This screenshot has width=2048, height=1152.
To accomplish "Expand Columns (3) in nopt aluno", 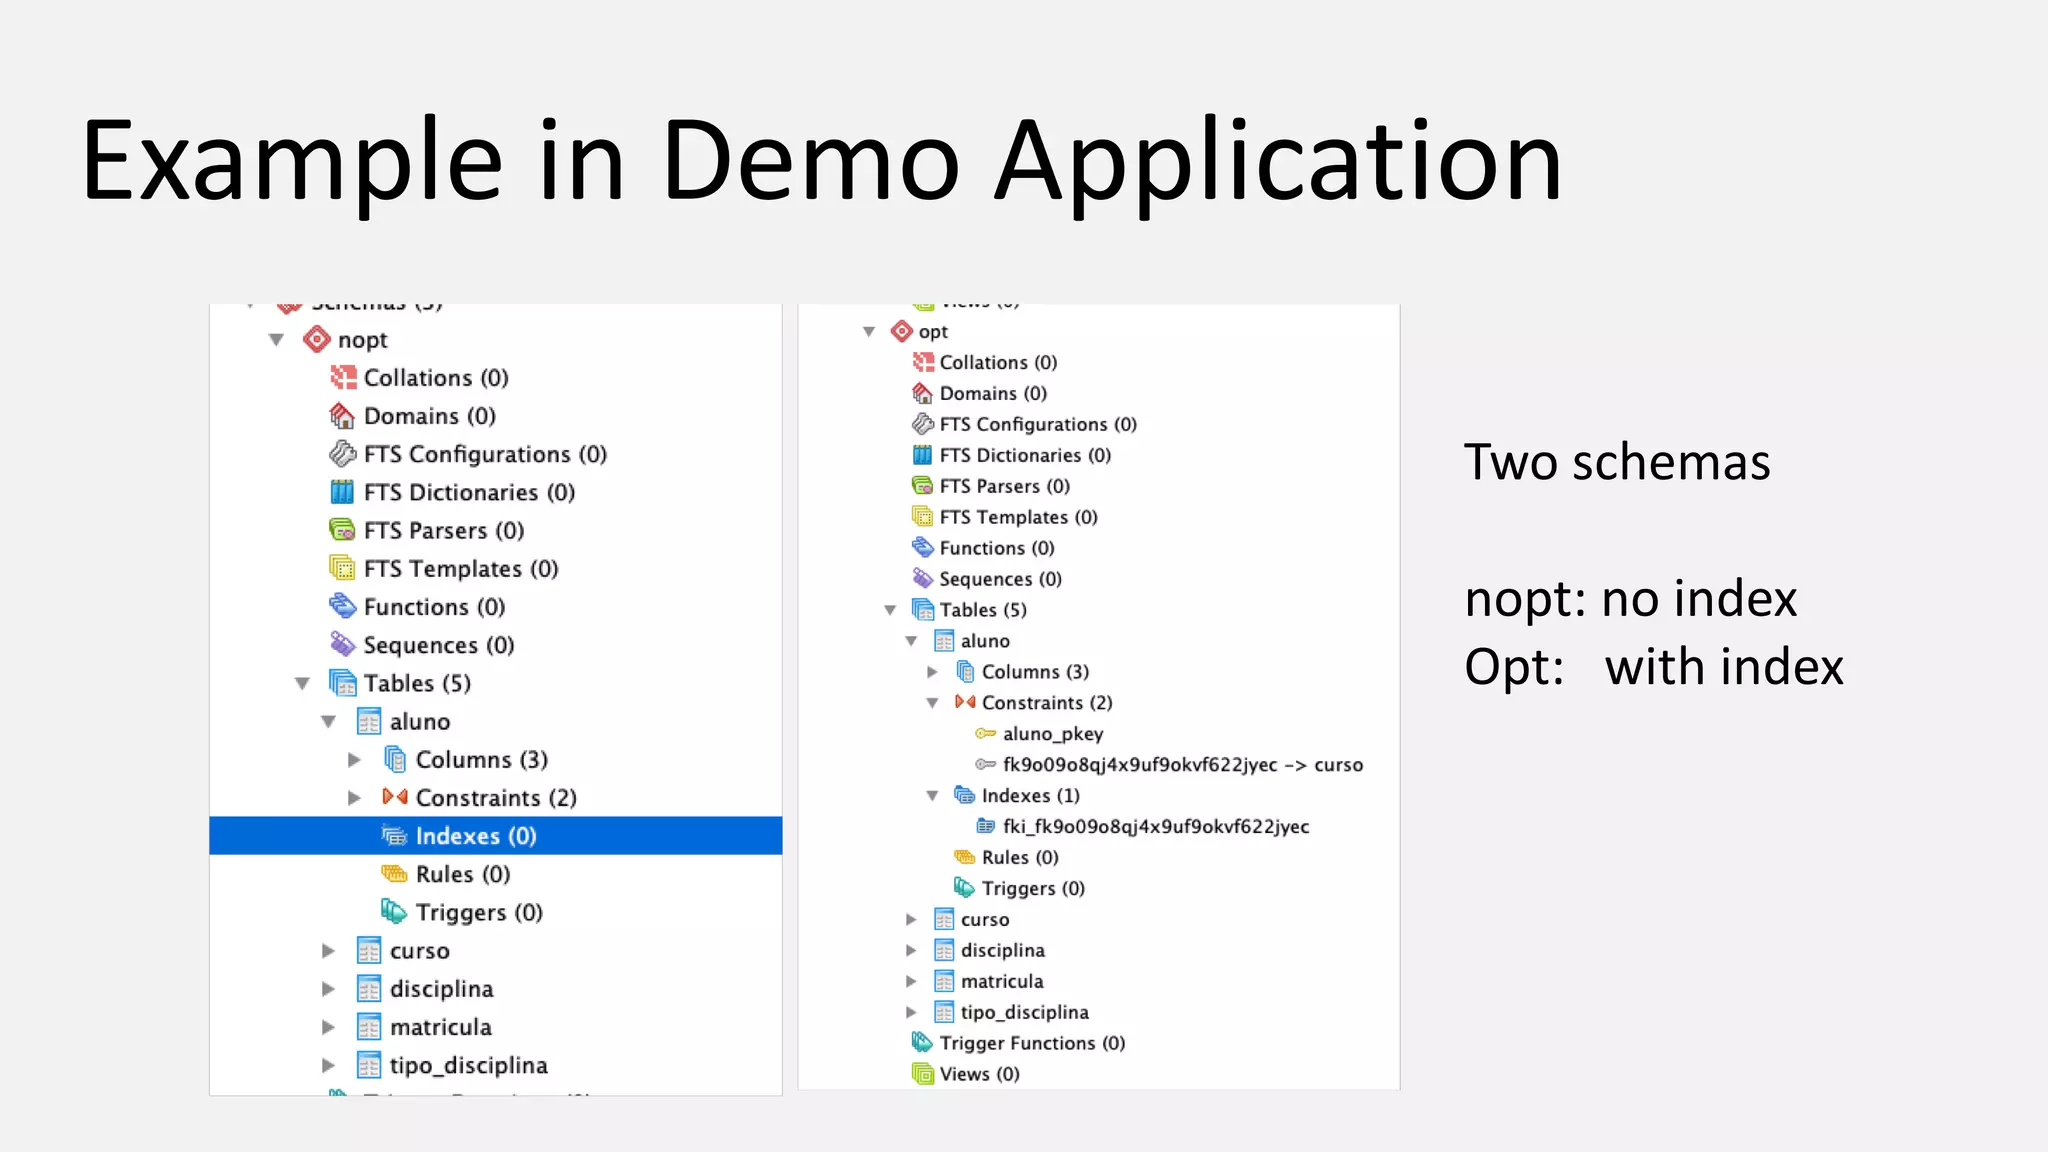I will pos(354,760).
